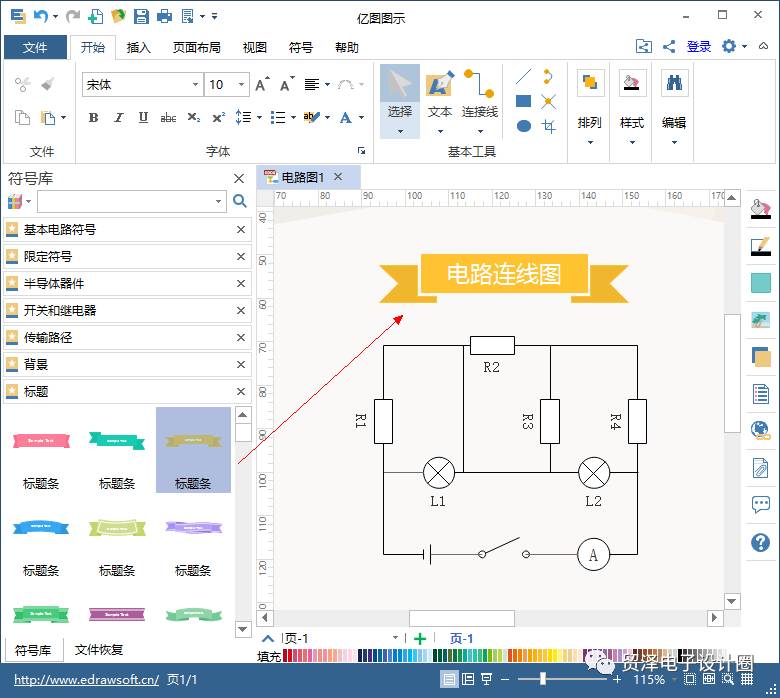The width and height of the screenshot is (780, 698).
Task: Open the settings gear dropdown
Action: (734, 47)
